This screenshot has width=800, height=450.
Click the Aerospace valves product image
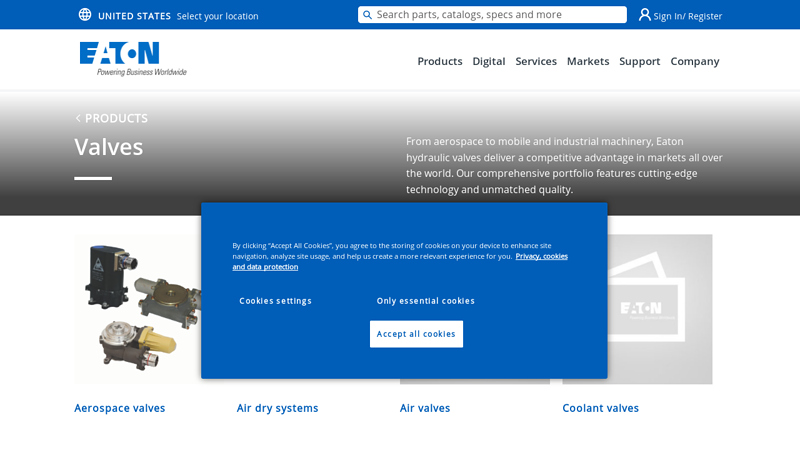point(138,309)
